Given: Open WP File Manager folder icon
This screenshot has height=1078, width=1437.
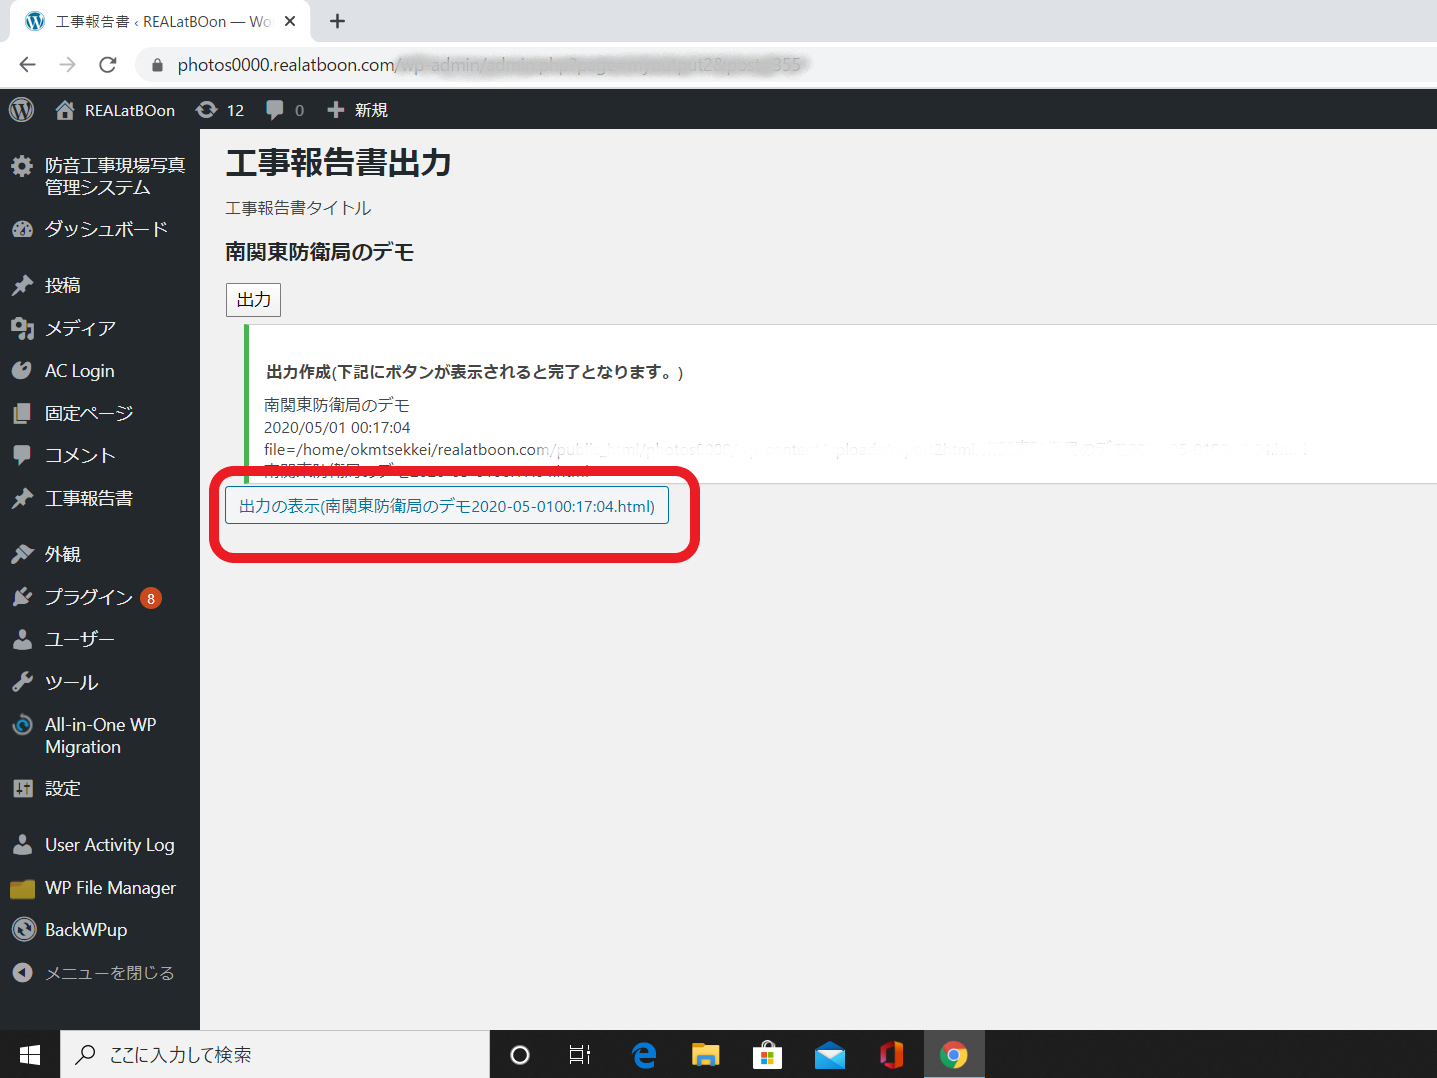Looking at the screenshot, I should pyautogui.click(x=22, y=889).
